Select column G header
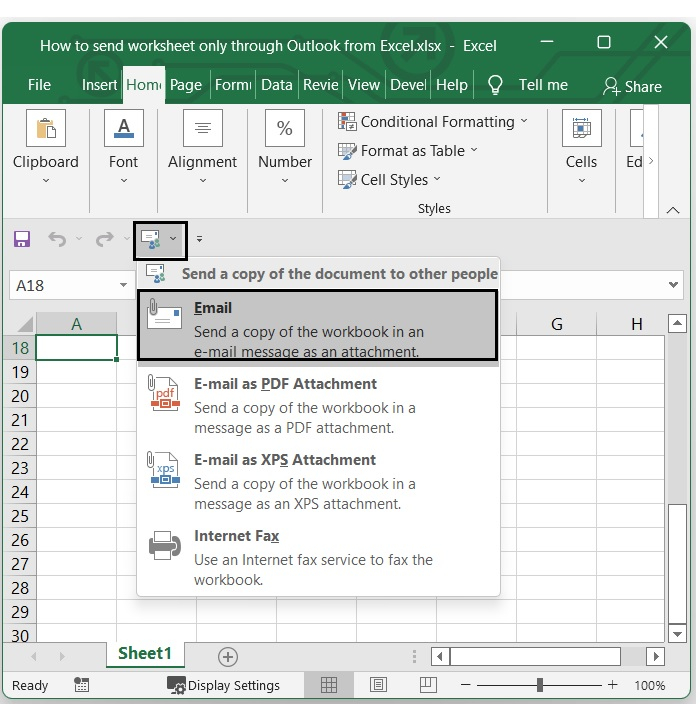700x707 pixels. coord(557,324)
